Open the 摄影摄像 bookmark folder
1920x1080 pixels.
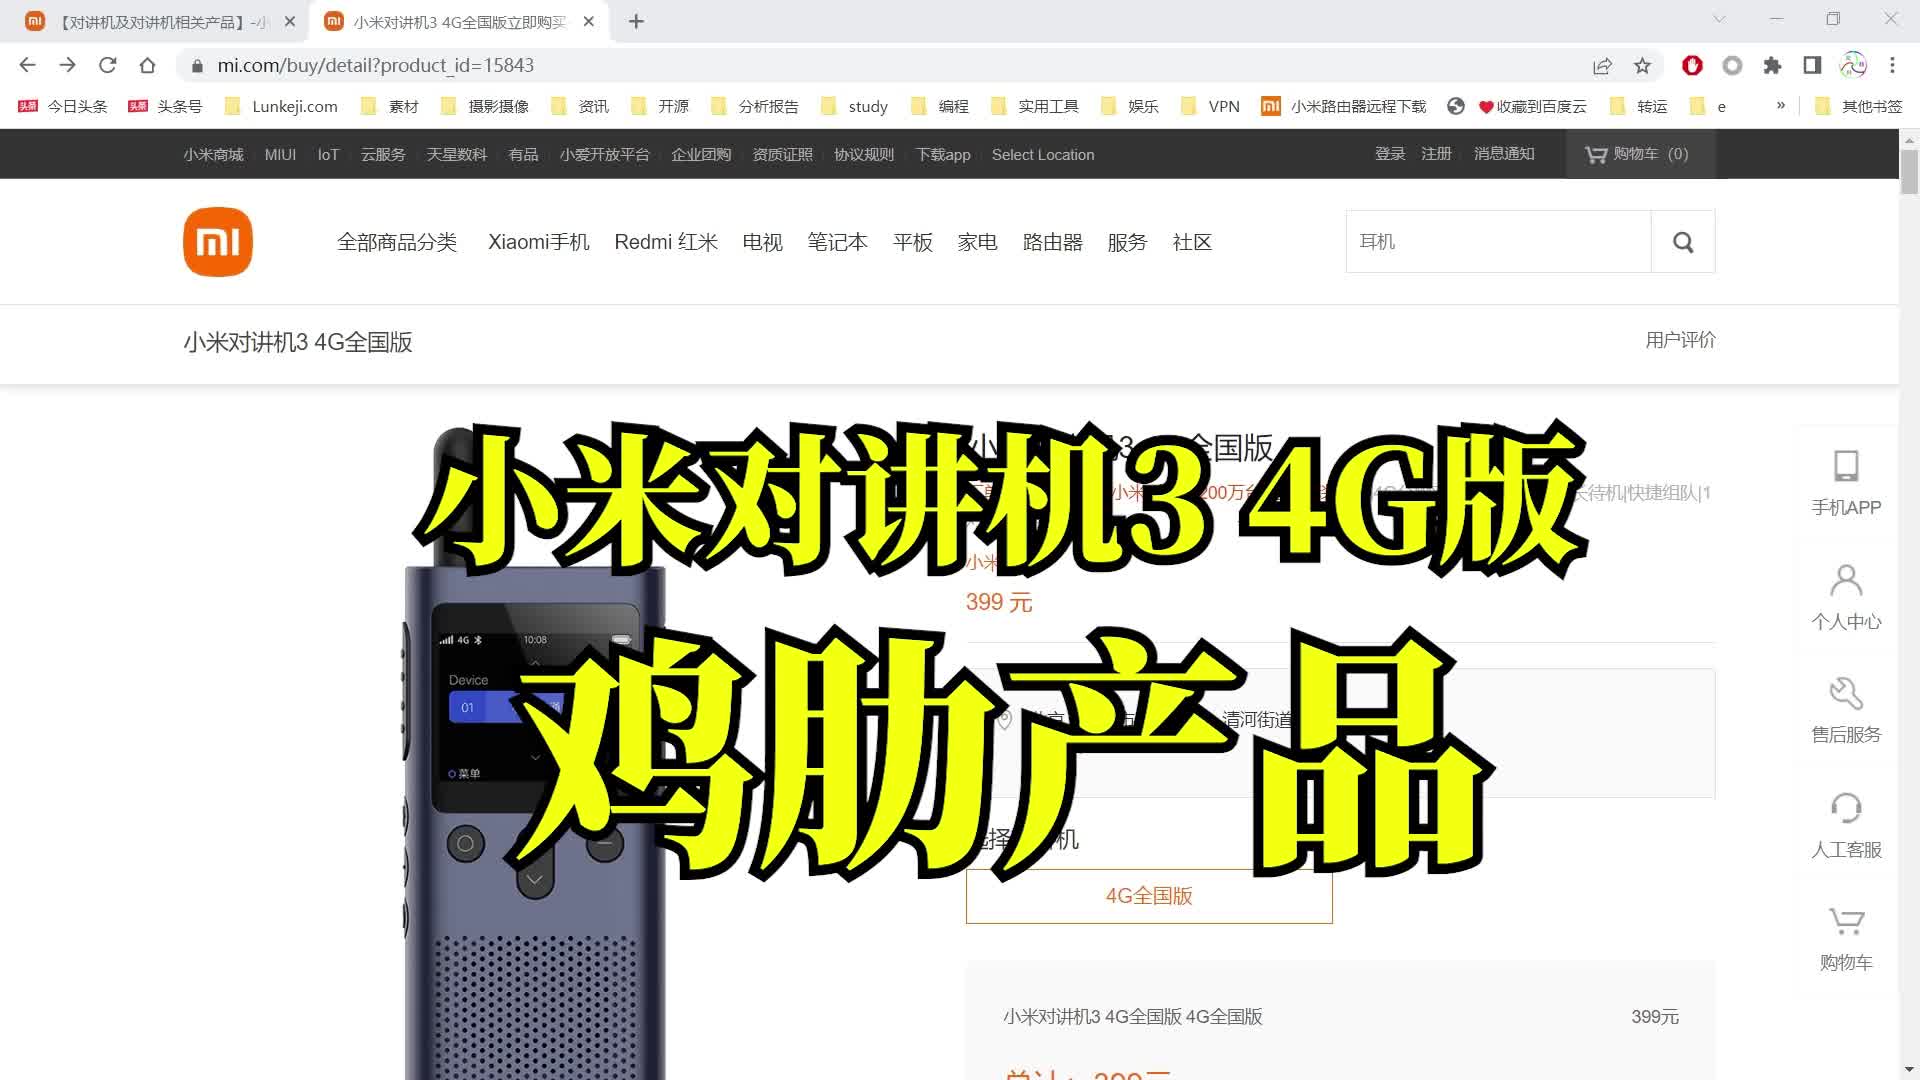click(x=485, y=106)
